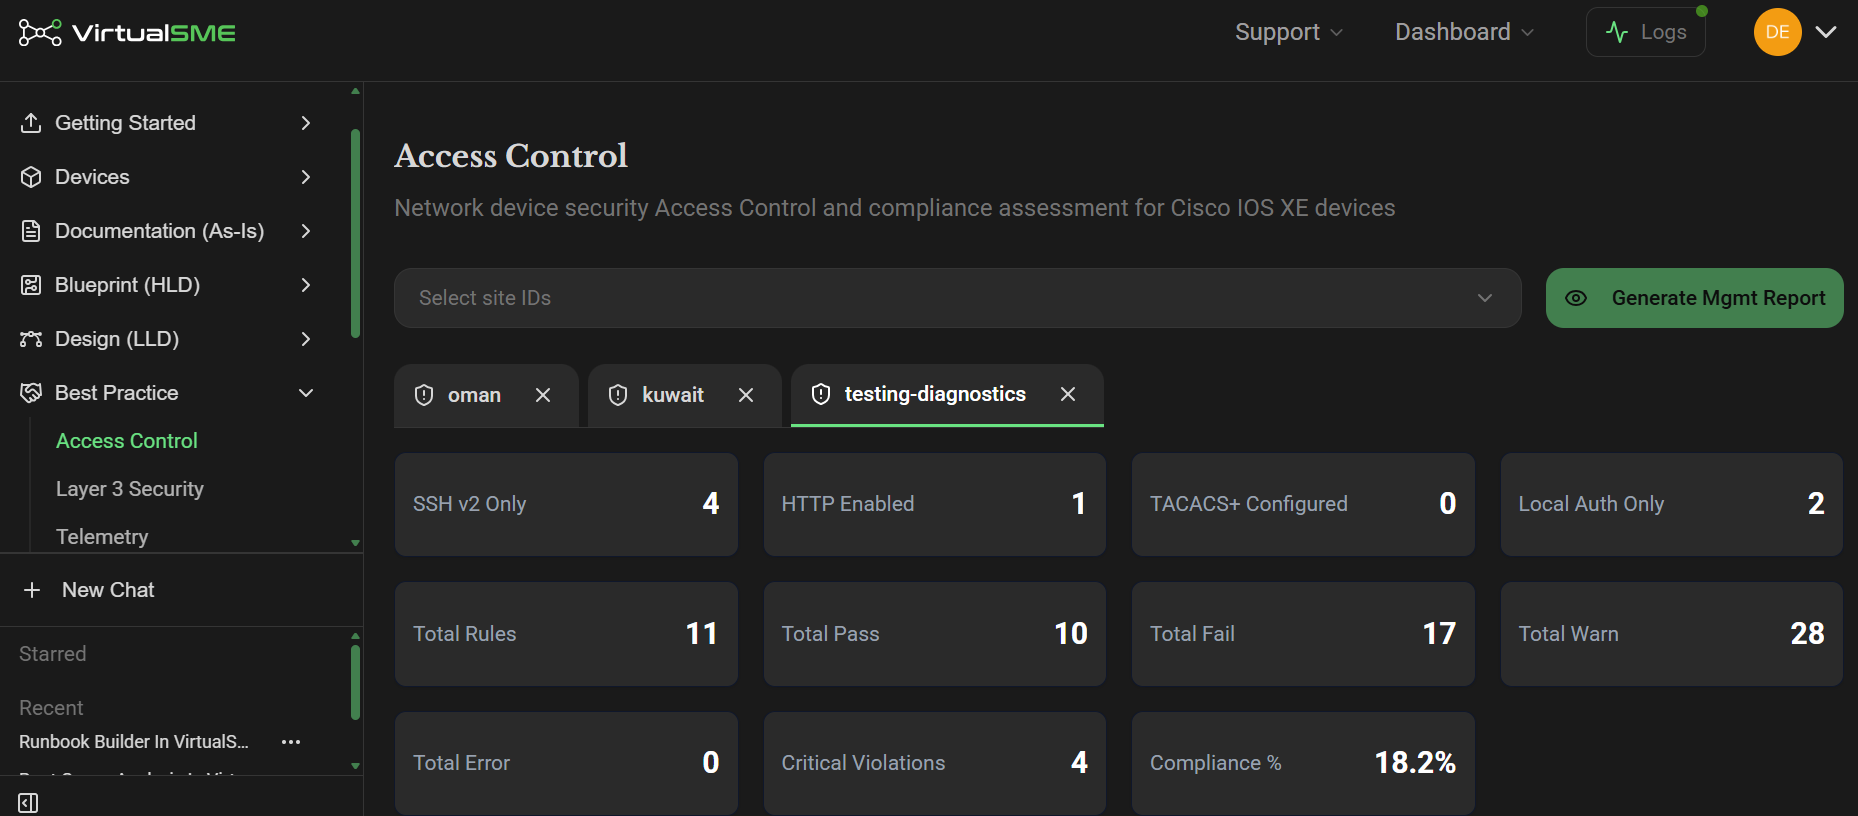This screenshot has height=816, width=1858.
Task: Close the kuwait tab
Action: point(746,395)
